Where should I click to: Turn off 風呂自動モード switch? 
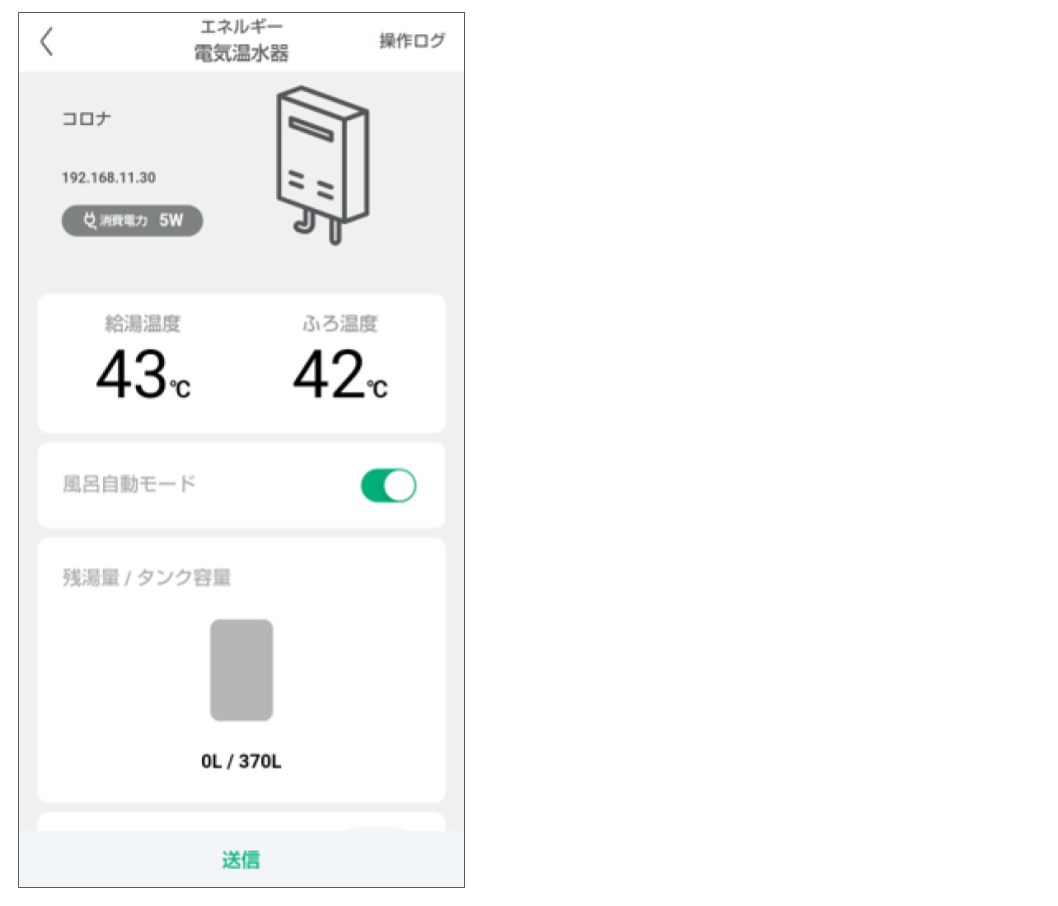388,486
